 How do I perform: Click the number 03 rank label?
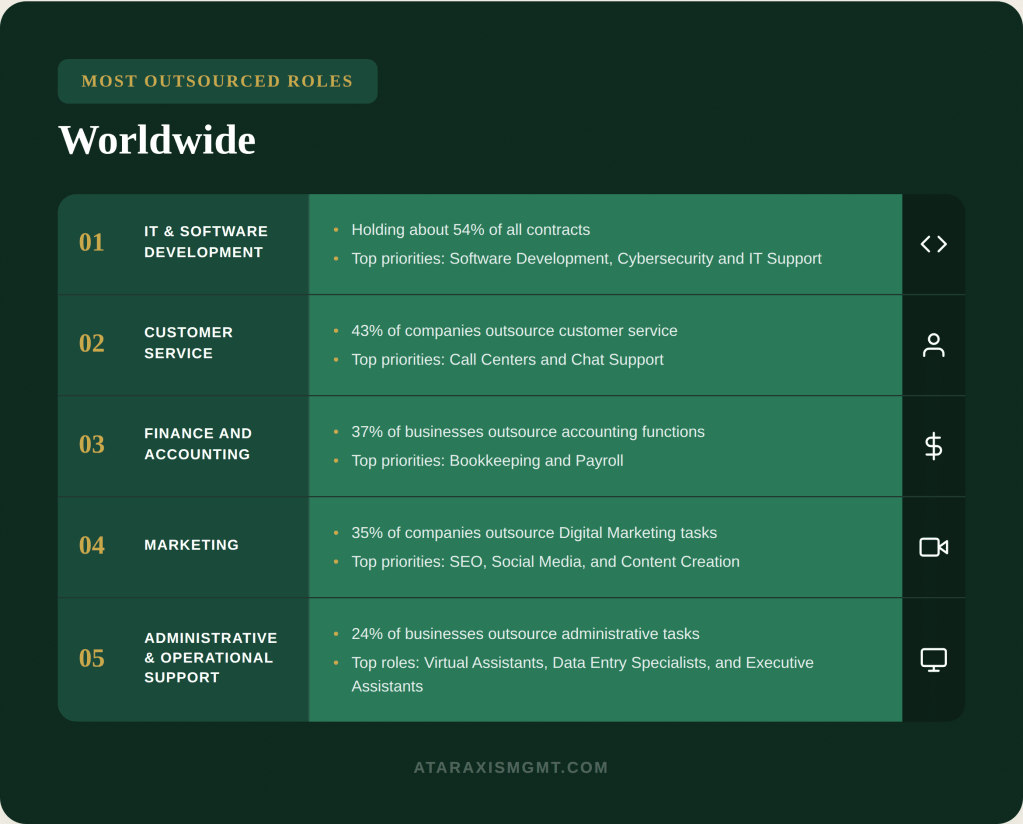tap(92, 445)
